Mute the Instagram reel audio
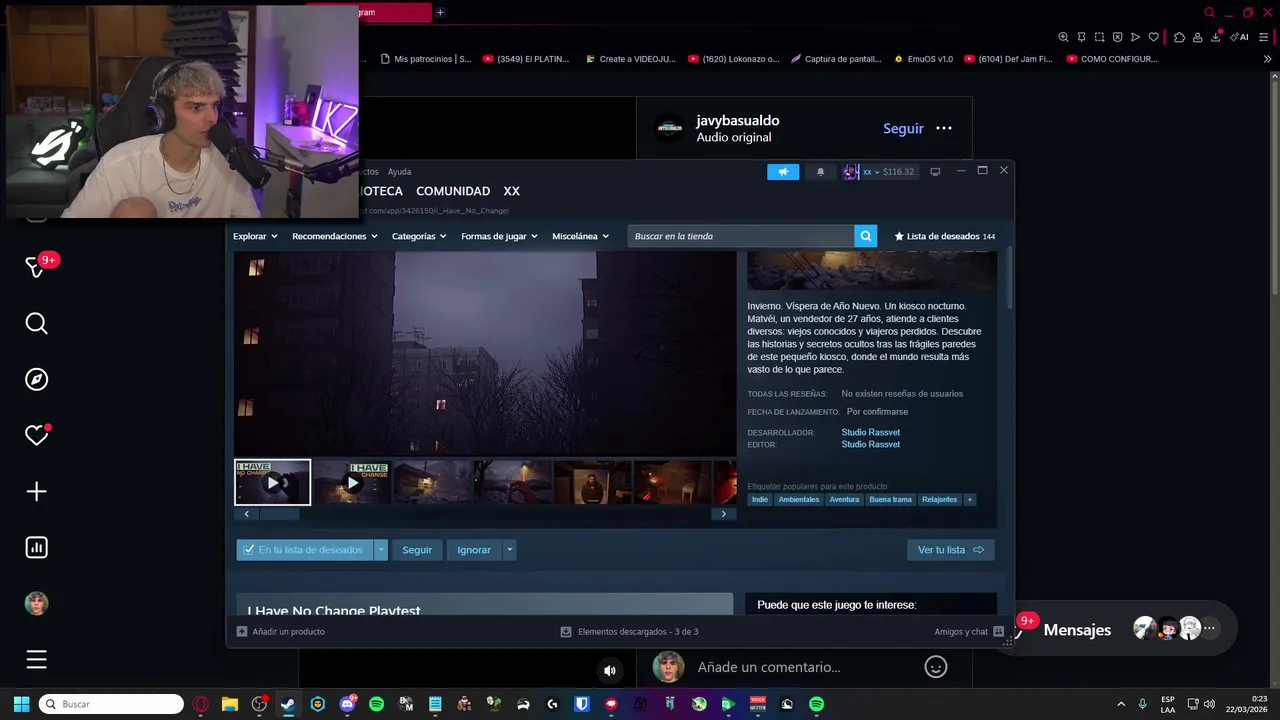The height and width of the screenshot is (720, 1280). click(x=610, y=670)
